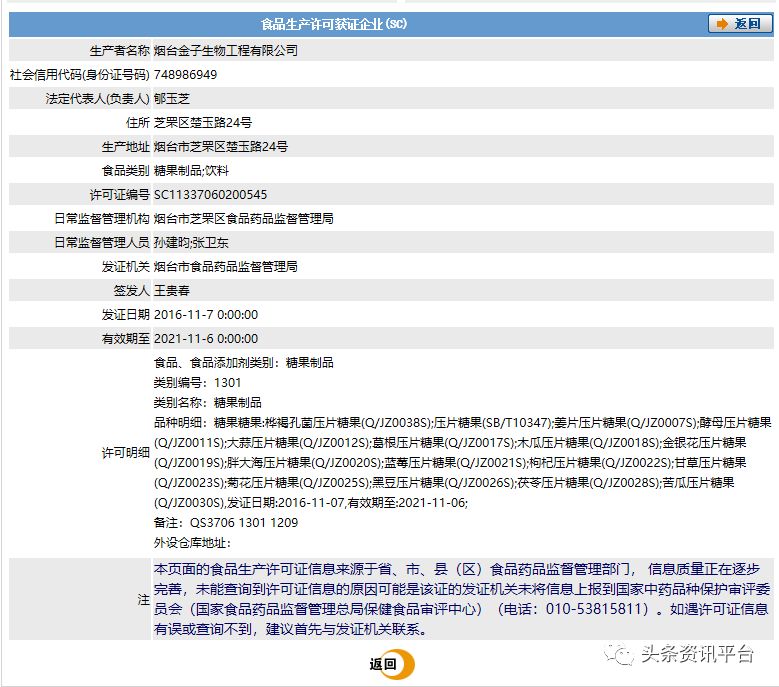
Task: Click the label 许可证编号
Action: pyautogui.click(x=119, y=194)
